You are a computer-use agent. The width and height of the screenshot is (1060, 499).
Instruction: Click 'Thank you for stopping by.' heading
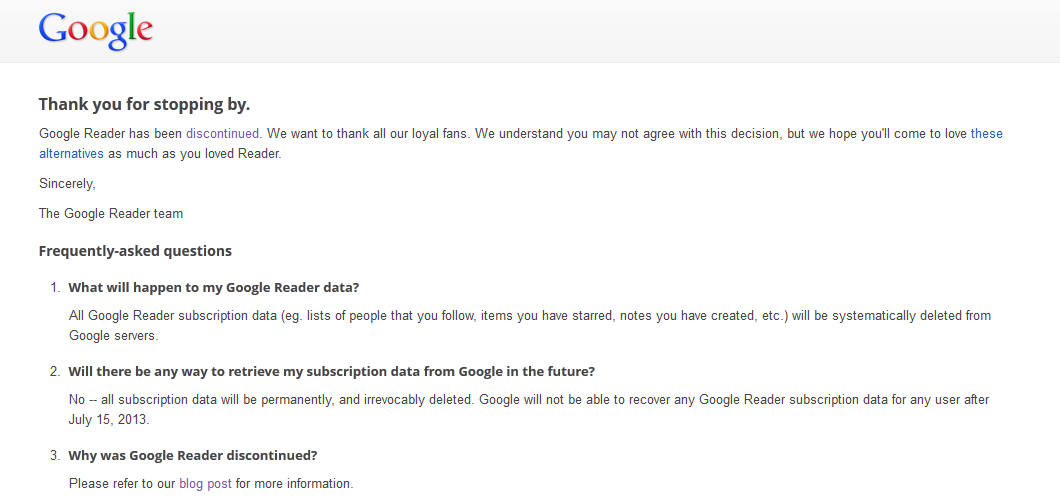coord(145,104)
